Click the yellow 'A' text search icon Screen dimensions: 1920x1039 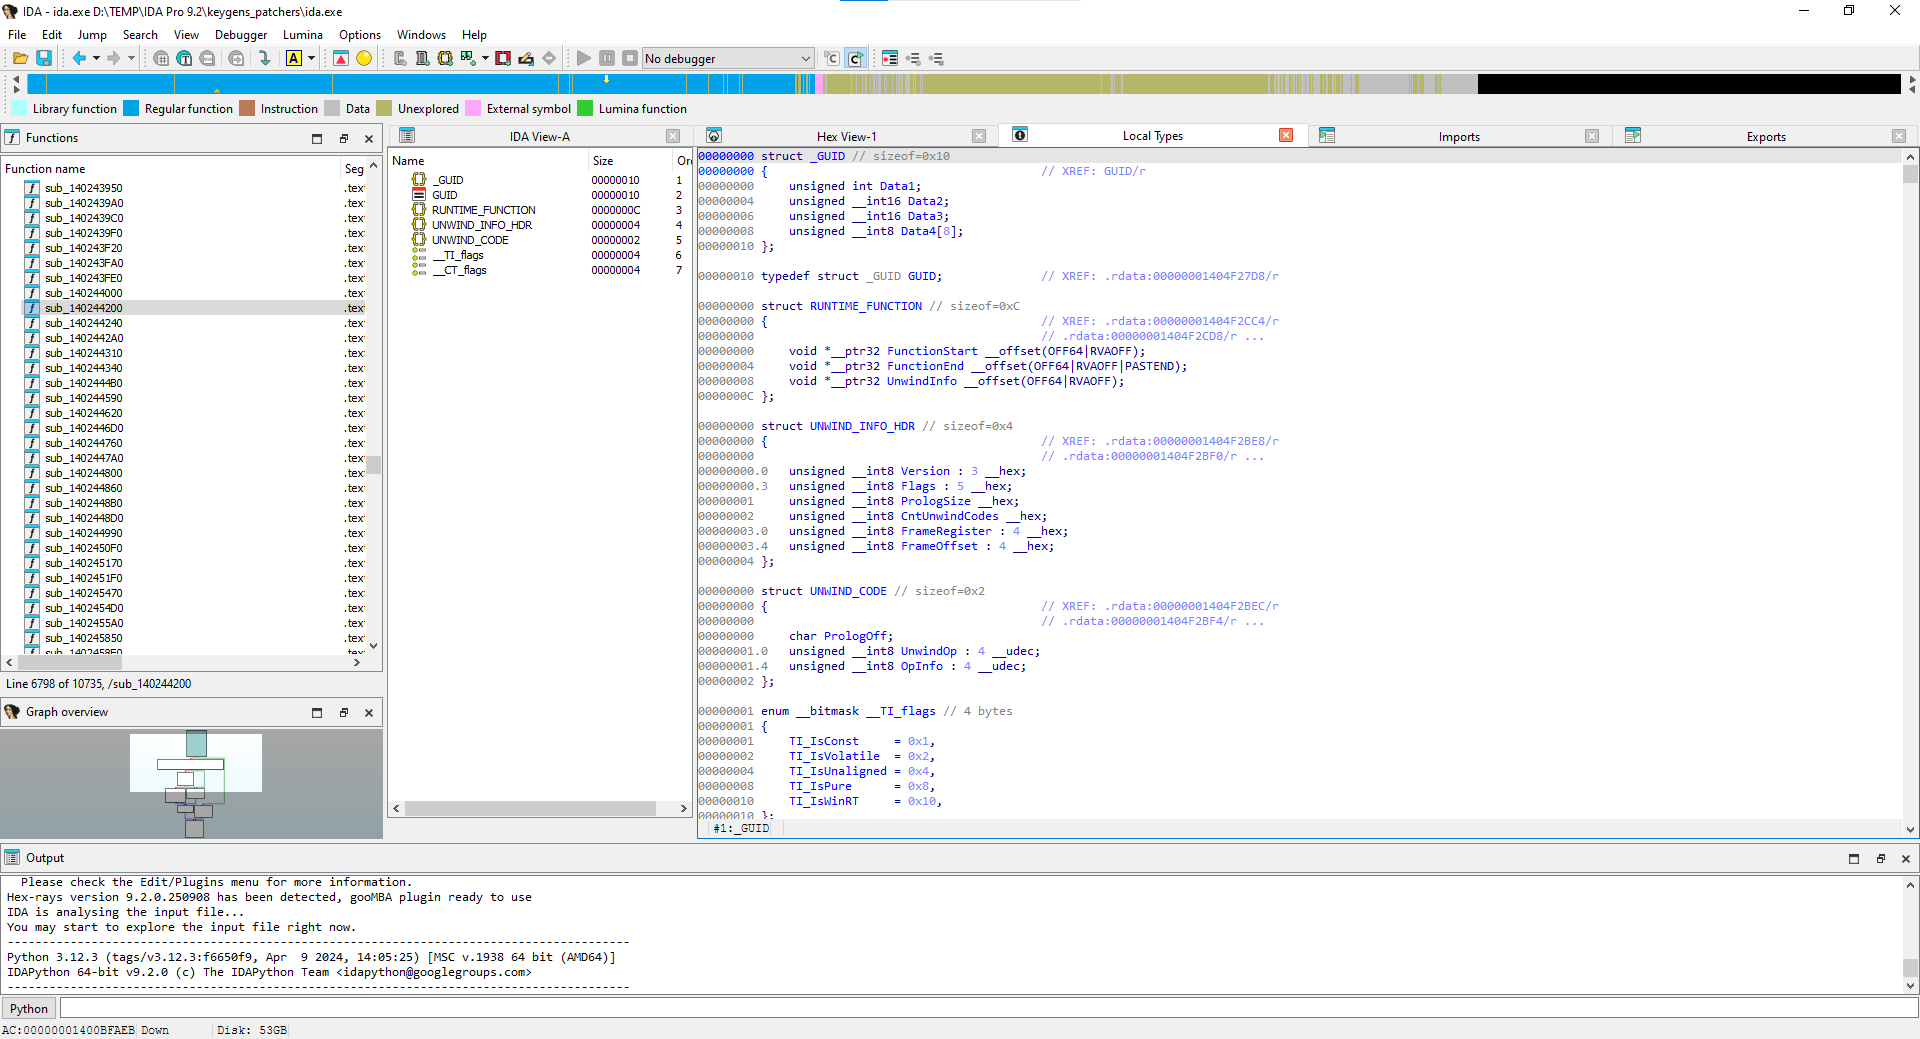click(294, 59)
